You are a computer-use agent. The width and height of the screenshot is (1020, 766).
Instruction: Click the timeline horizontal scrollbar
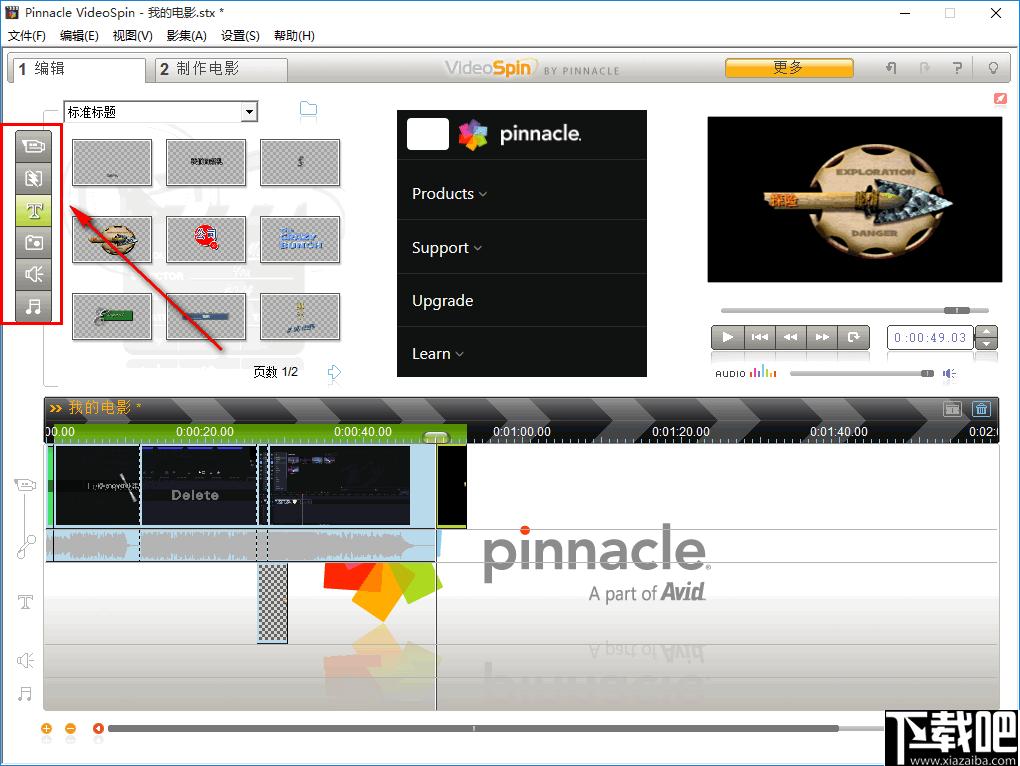pos(473,728)
